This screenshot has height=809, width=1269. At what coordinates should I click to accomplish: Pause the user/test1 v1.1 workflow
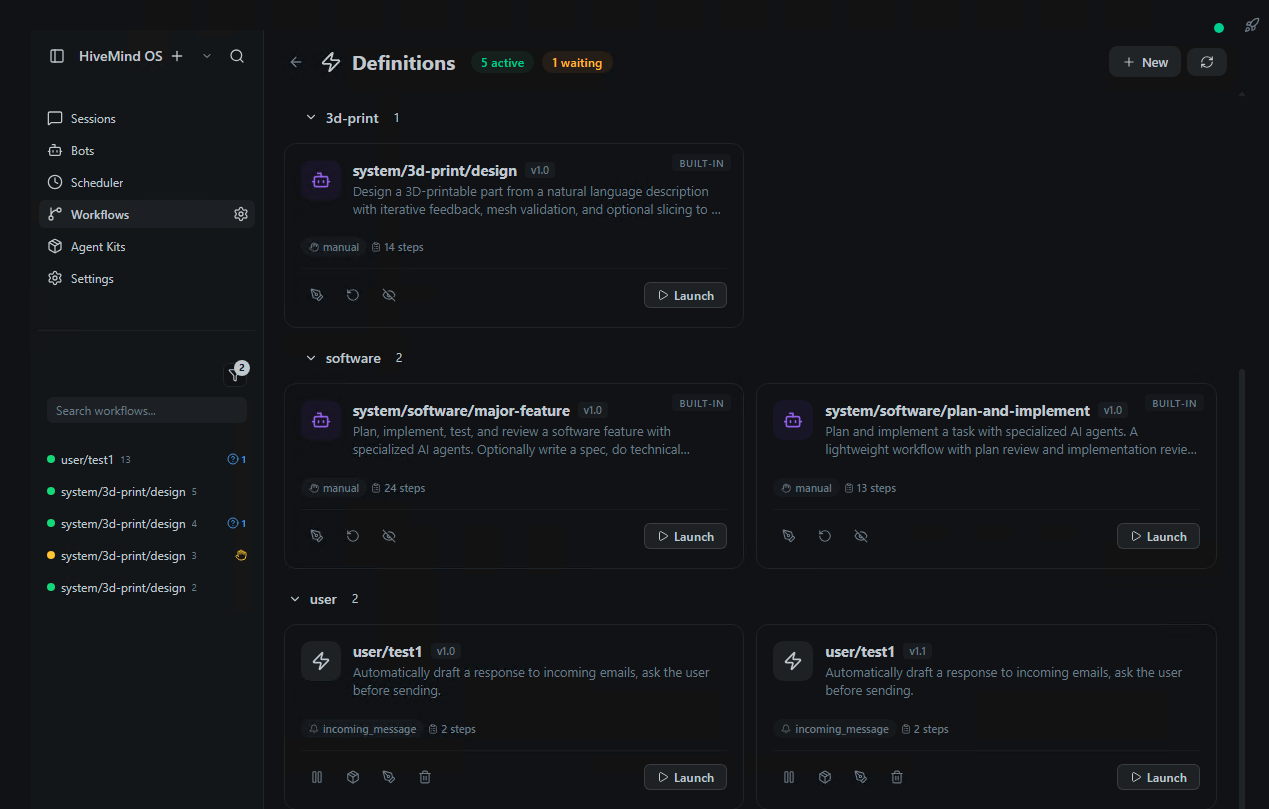pos(789,776)
